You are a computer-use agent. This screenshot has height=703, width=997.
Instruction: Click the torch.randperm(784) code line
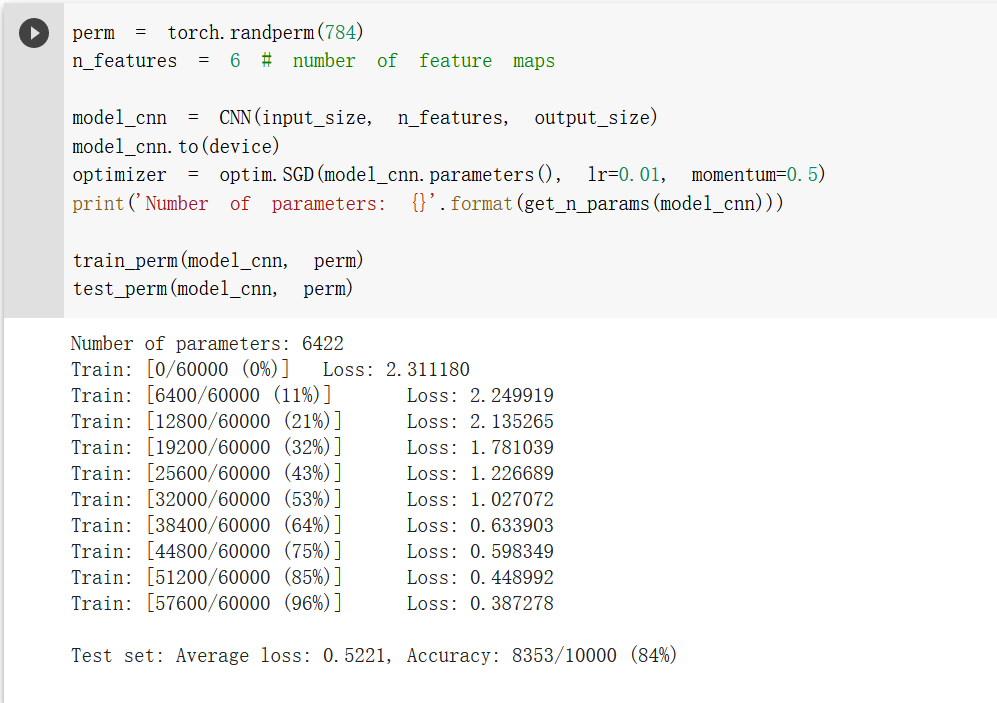click(217, 32)
